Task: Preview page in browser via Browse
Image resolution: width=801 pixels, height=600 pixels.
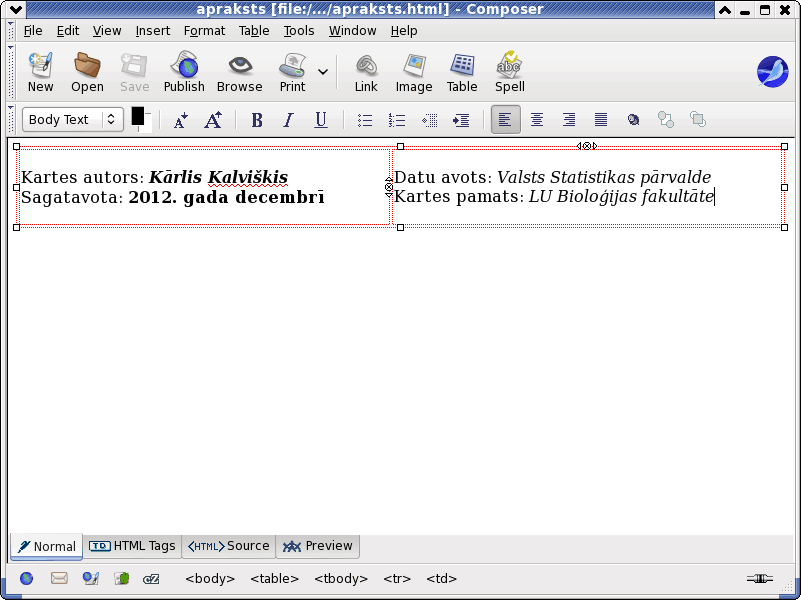Action: (240, 72)
